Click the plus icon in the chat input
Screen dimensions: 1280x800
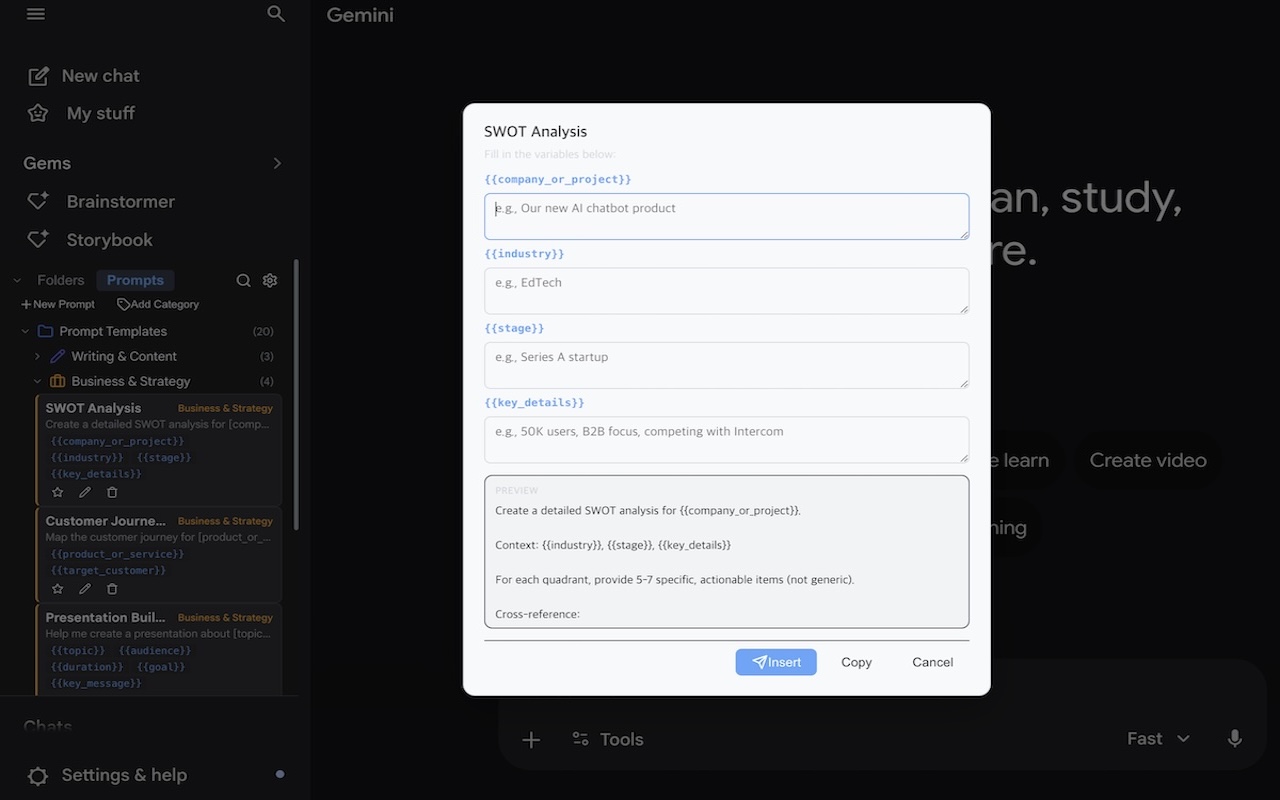[531, 739]
